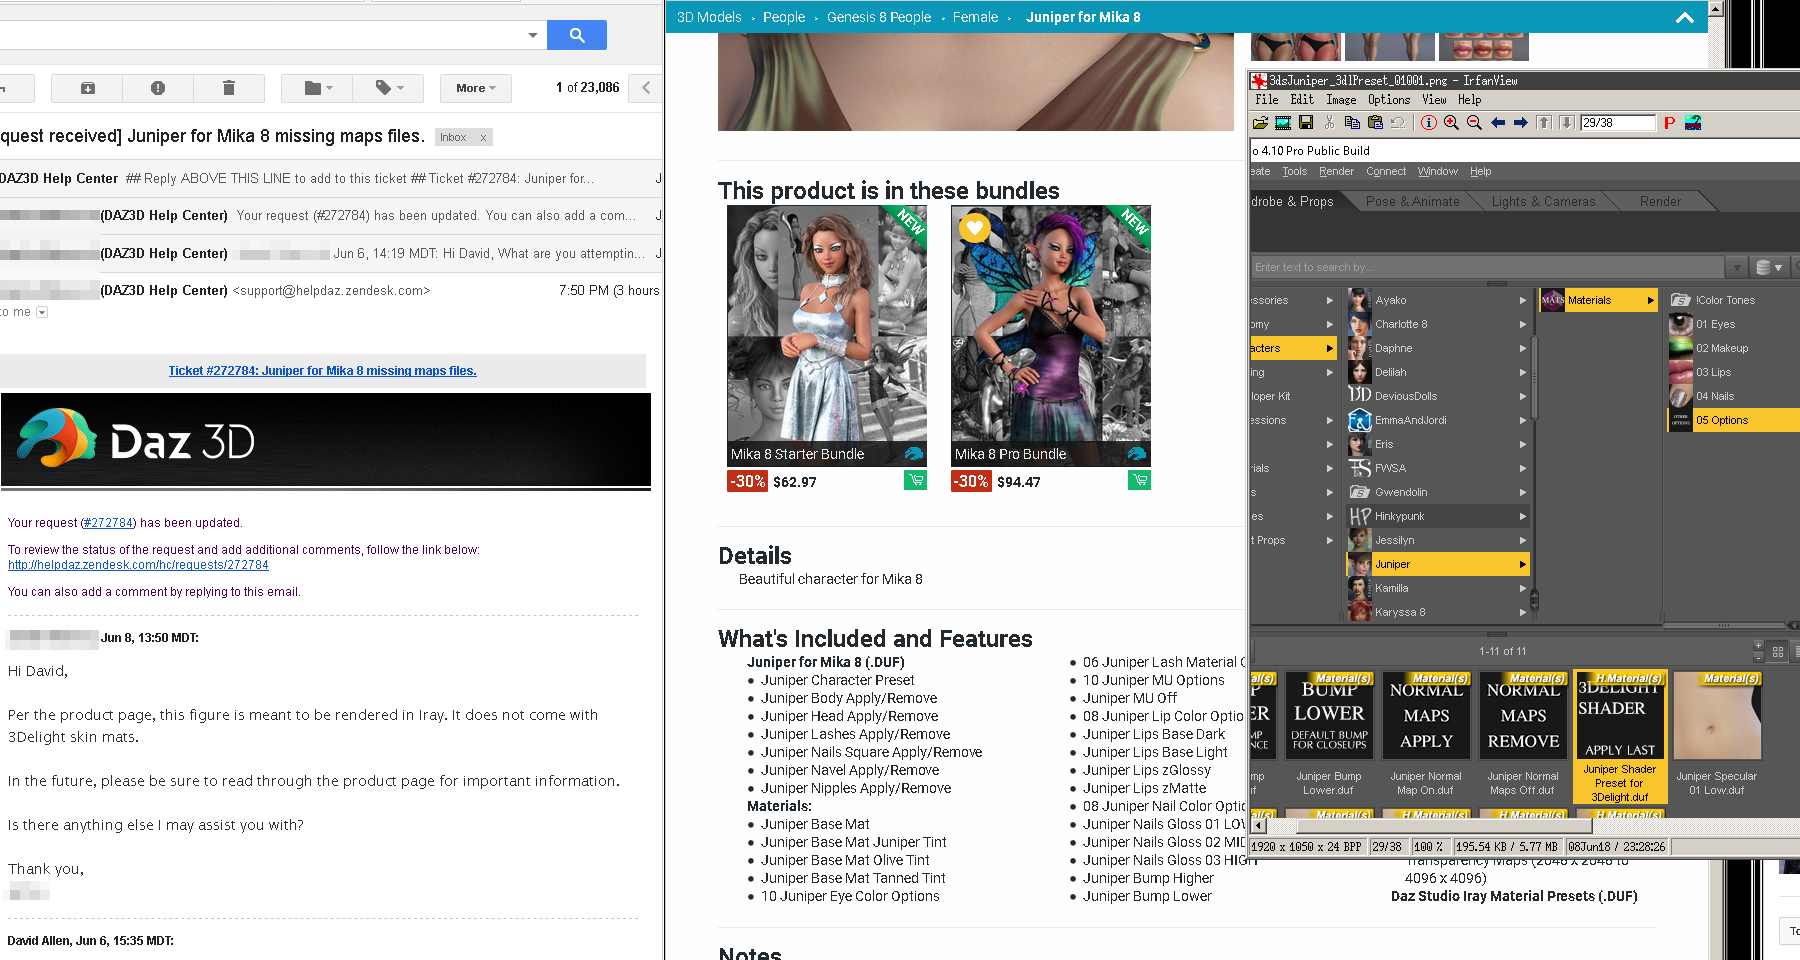The width and height of the screenshot is (1800, 960).
Task: Open IrfanView properties with red P icon
Action: 1669,123
